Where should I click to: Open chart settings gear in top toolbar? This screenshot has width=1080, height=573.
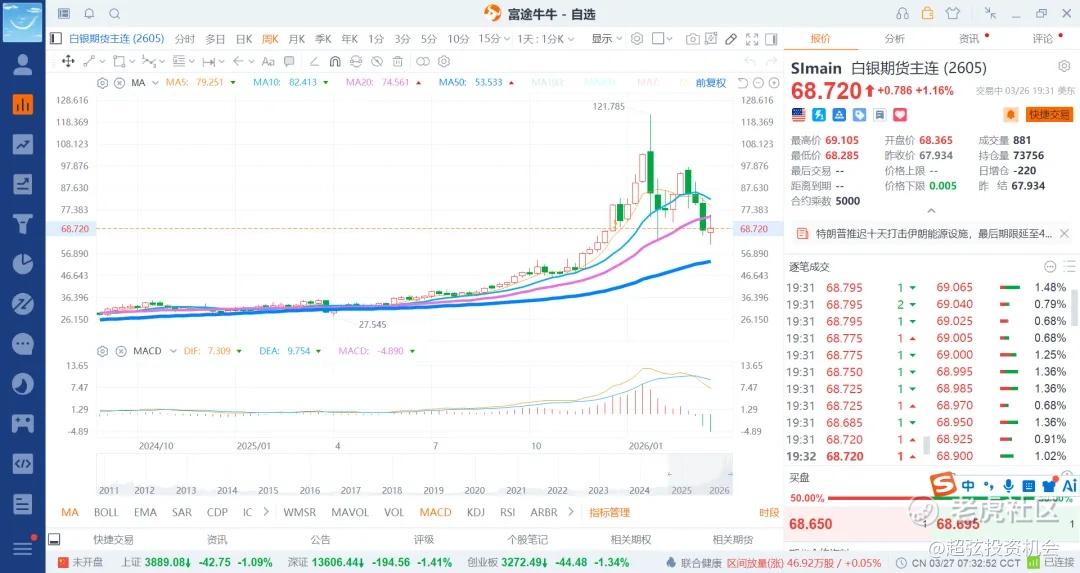(x=637, y=39)
